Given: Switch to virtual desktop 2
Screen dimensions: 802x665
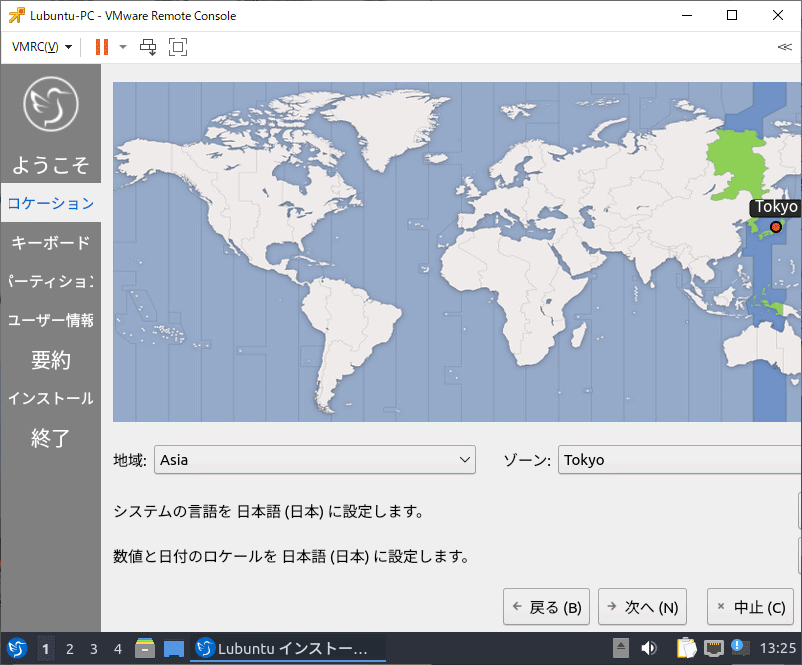Looking at the screenshot, I should coord(70,649).
